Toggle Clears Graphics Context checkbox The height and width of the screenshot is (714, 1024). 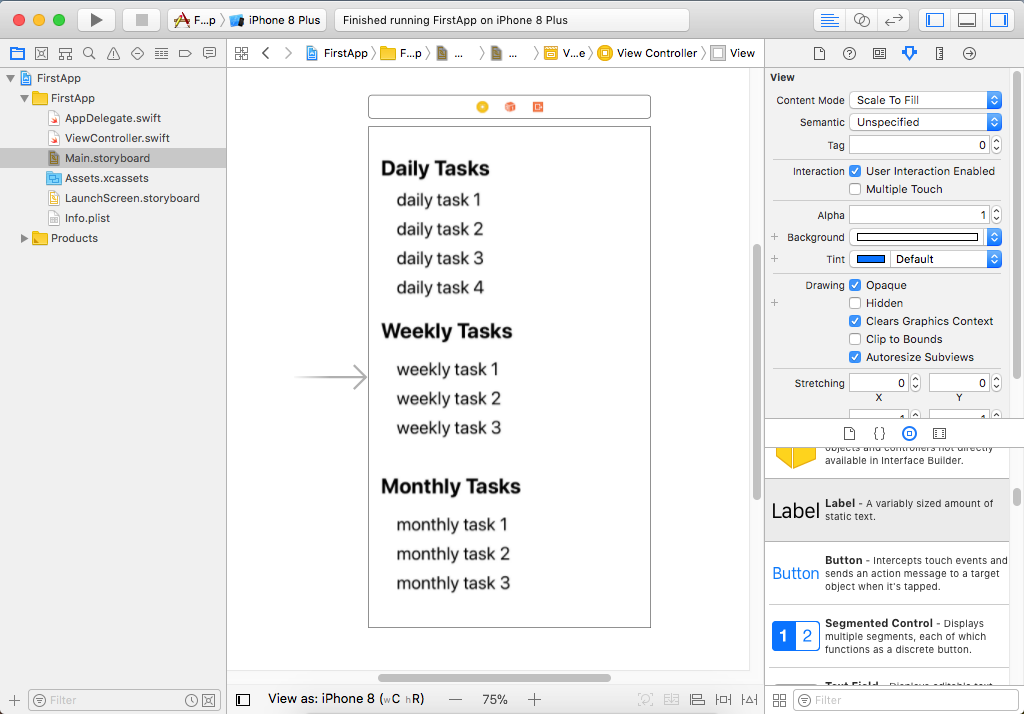pos(855,321)
